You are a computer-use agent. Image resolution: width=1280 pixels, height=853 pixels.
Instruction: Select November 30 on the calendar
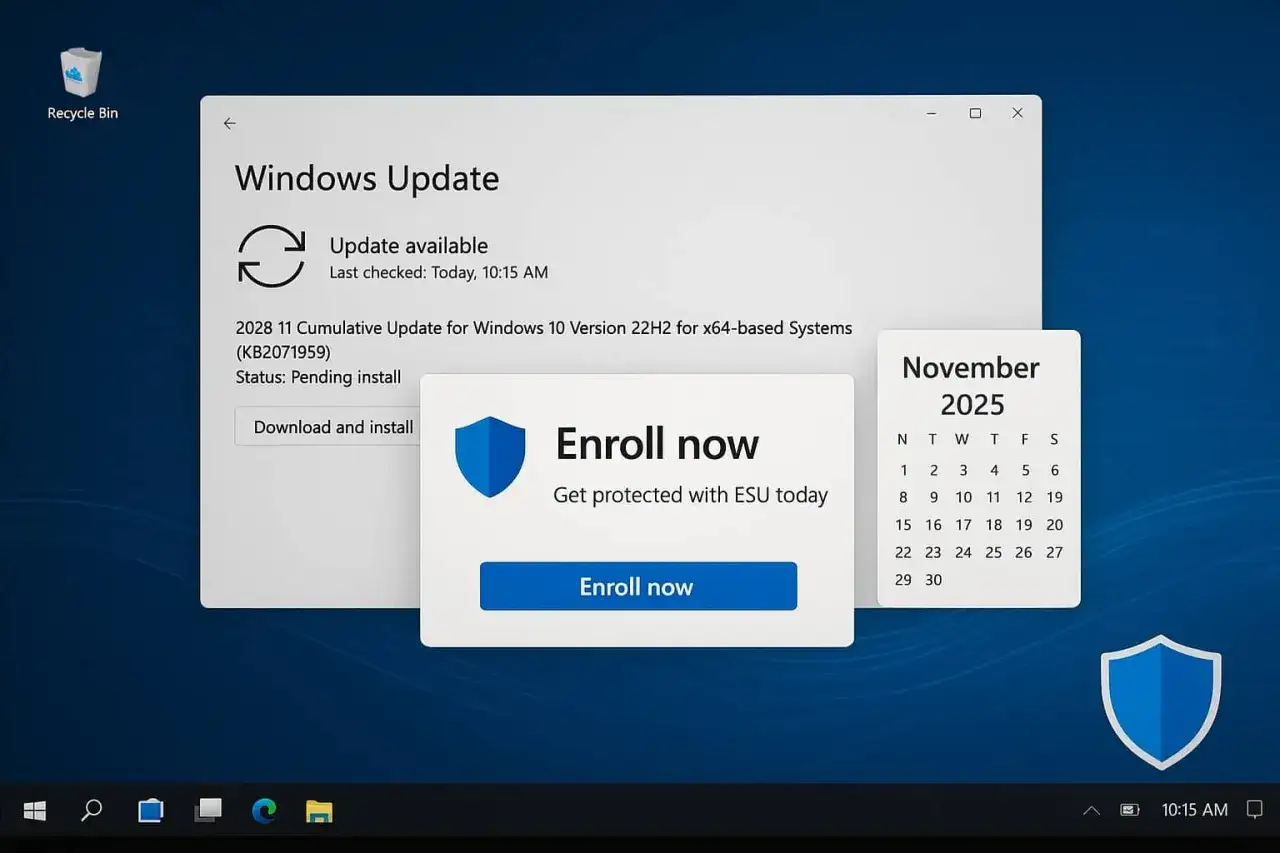(x=933, y=580)
